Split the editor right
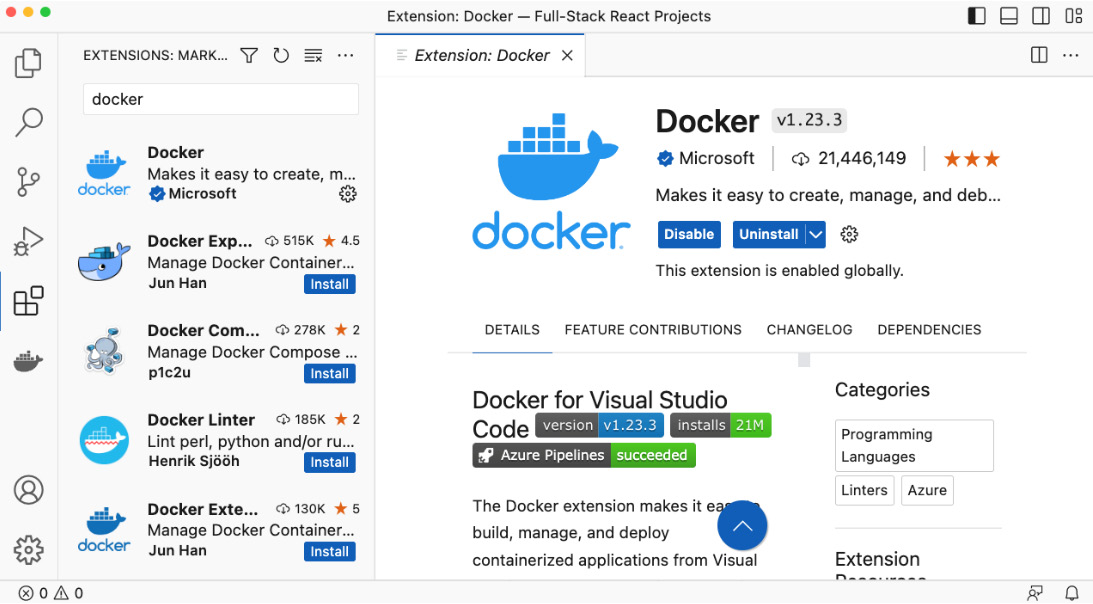Viewport: 1093px width, 604px height. pyautogui.click(x=1039, y=55)
